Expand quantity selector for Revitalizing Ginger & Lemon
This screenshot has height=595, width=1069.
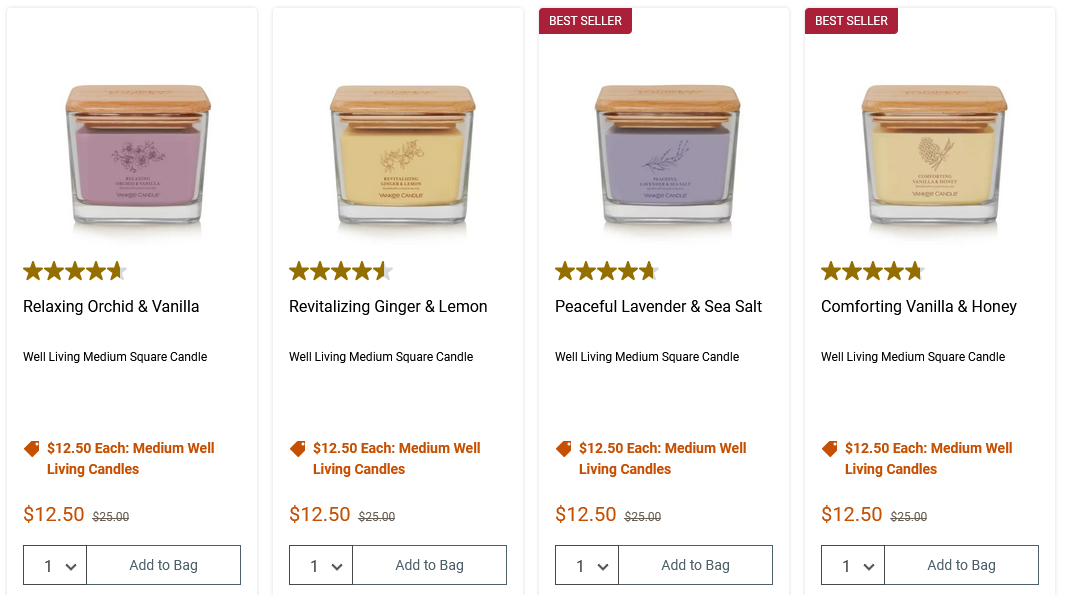(x=322, y=565)
